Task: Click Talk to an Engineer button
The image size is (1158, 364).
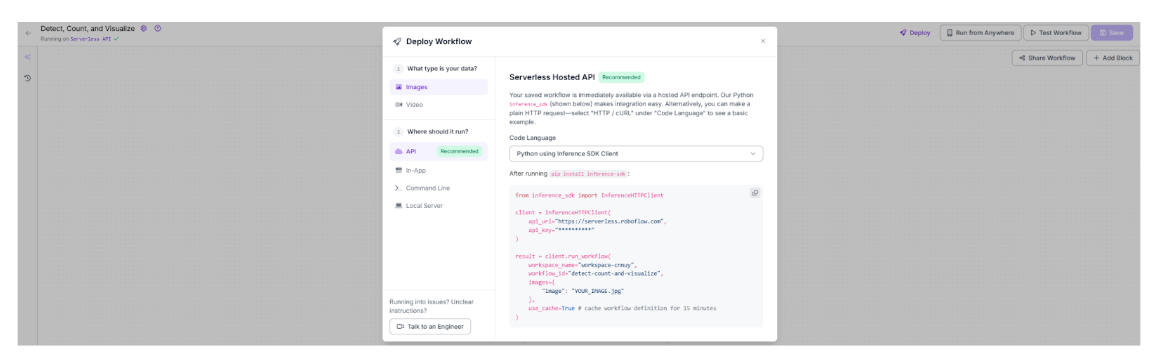Action: click(430, 326)
